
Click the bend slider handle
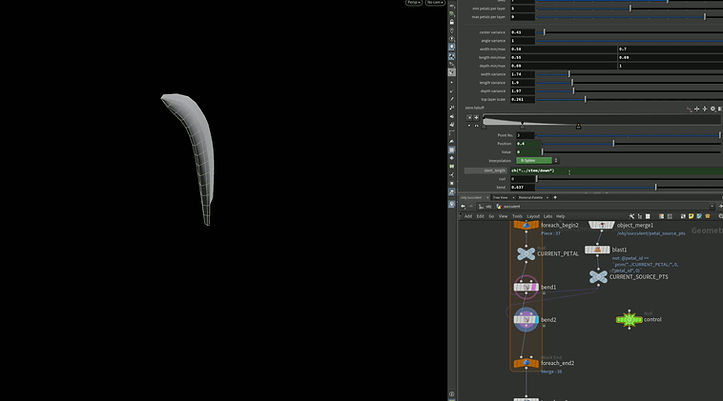tap(656, 187)
